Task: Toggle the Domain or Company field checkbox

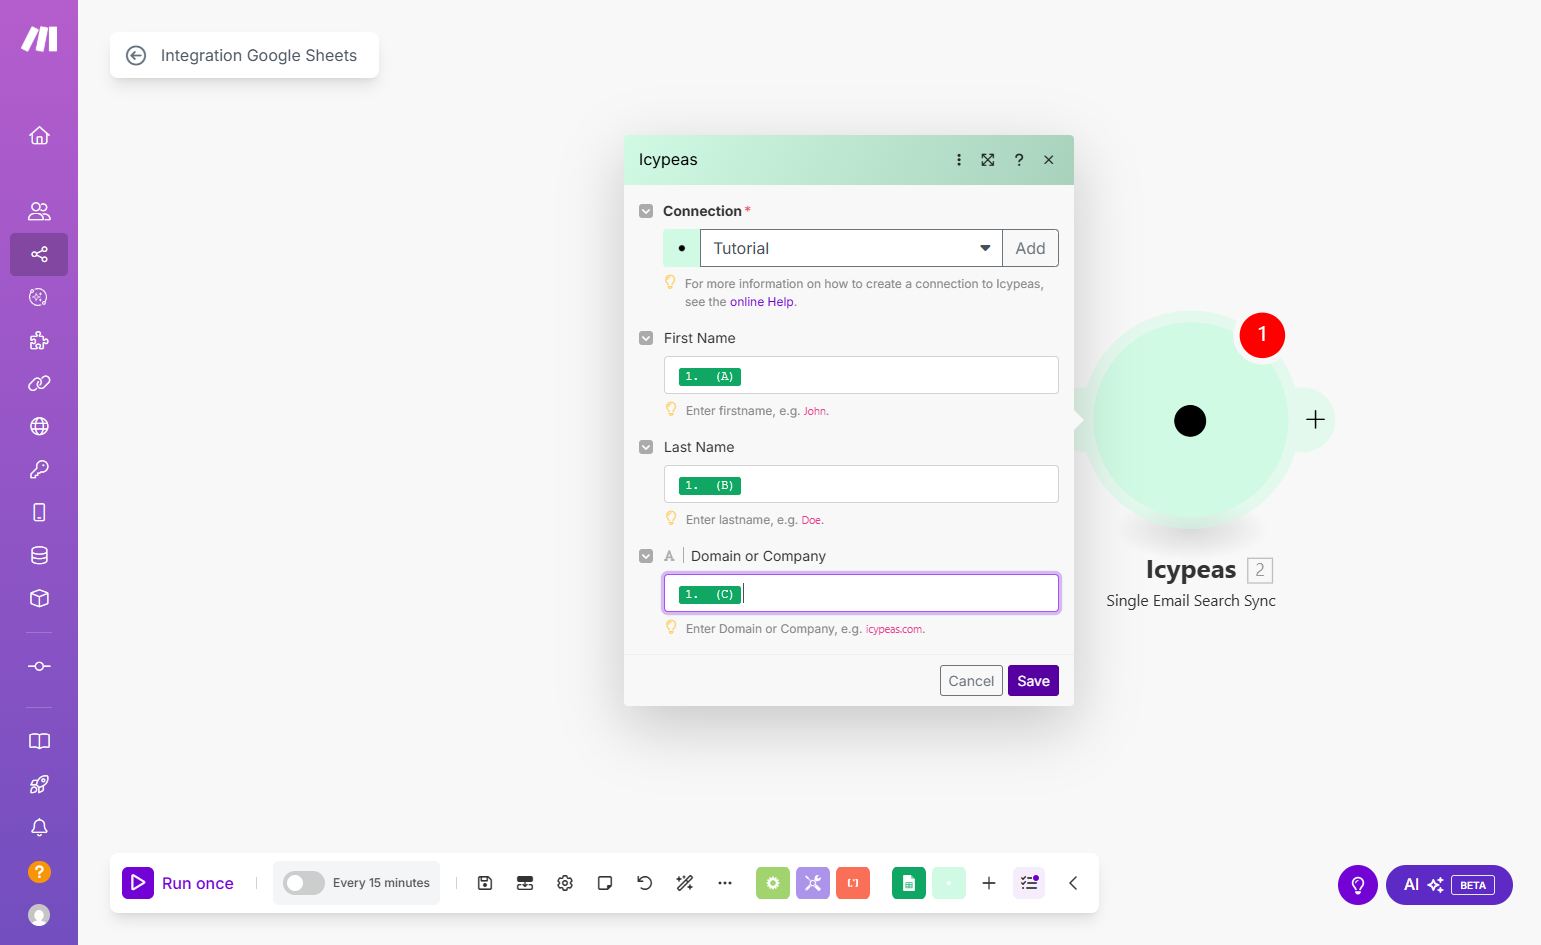Action: pyautogui.click(x=646, y=556)
